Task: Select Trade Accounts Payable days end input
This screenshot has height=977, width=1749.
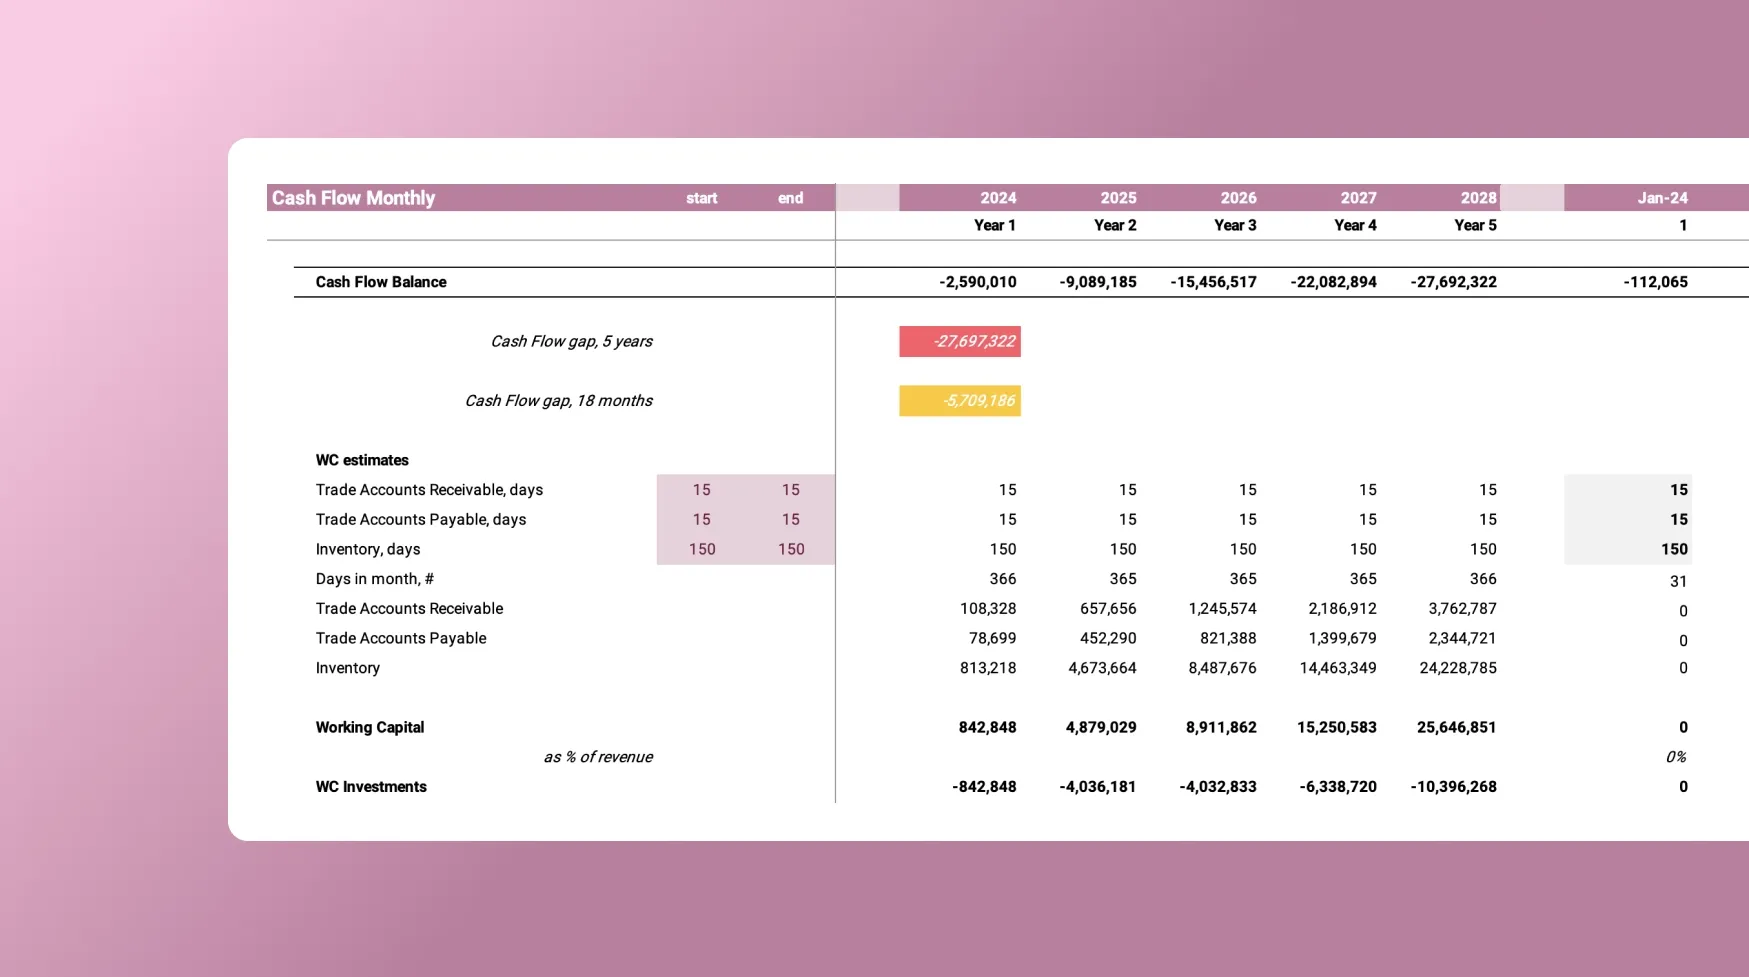Action: pos(790,520)
